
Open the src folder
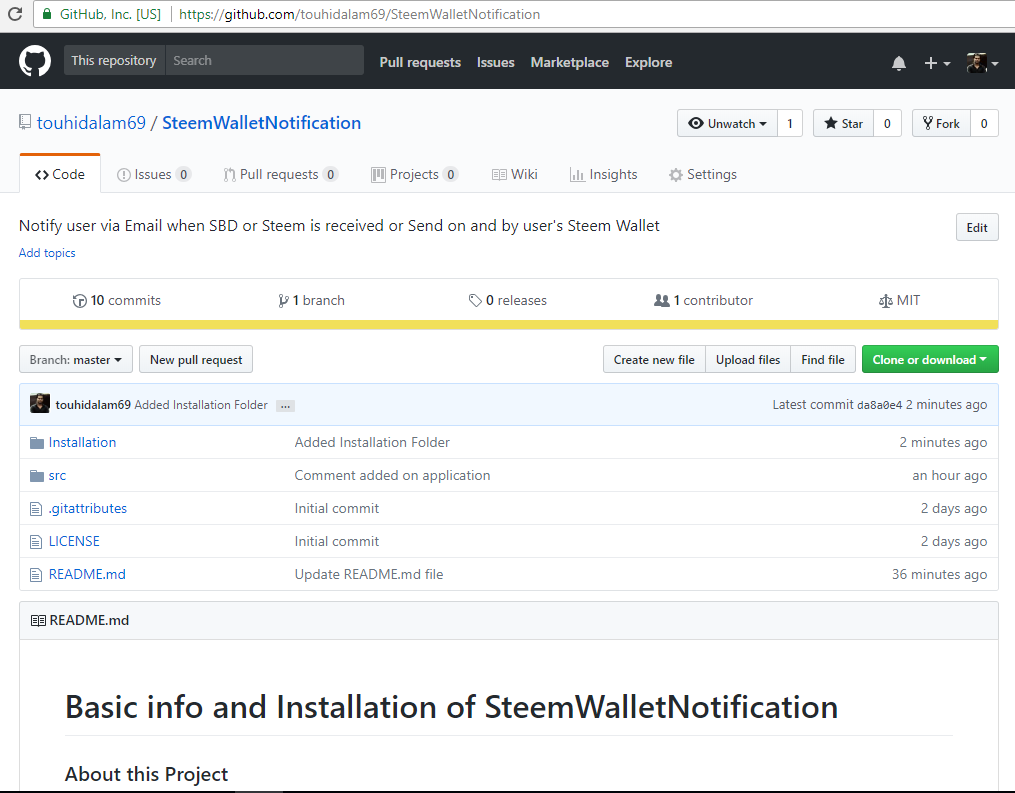point(57,476)
